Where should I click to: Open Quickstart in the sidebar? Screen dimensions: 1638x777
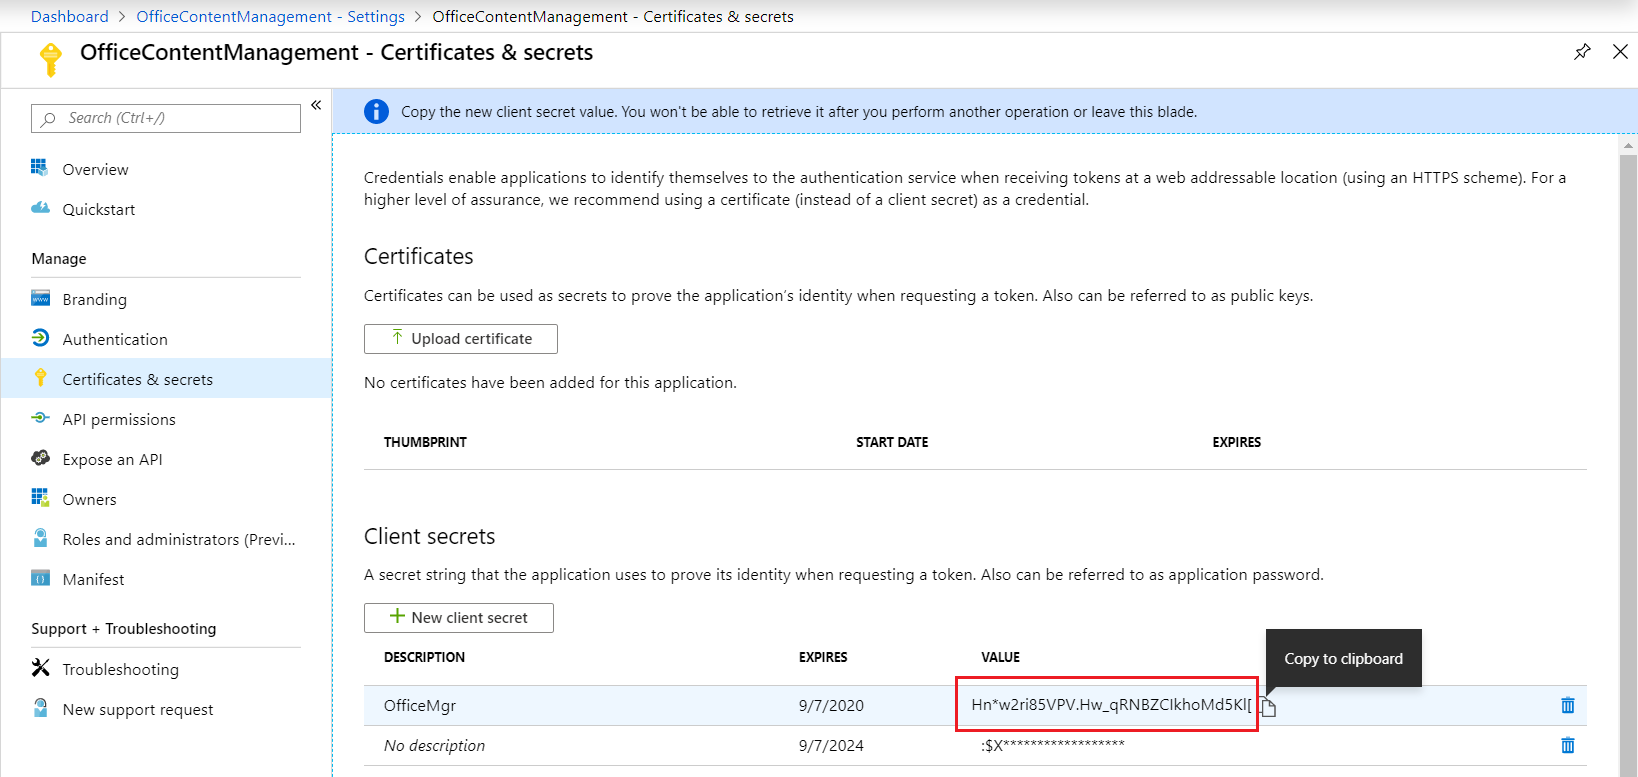click(x=98, y=209)
